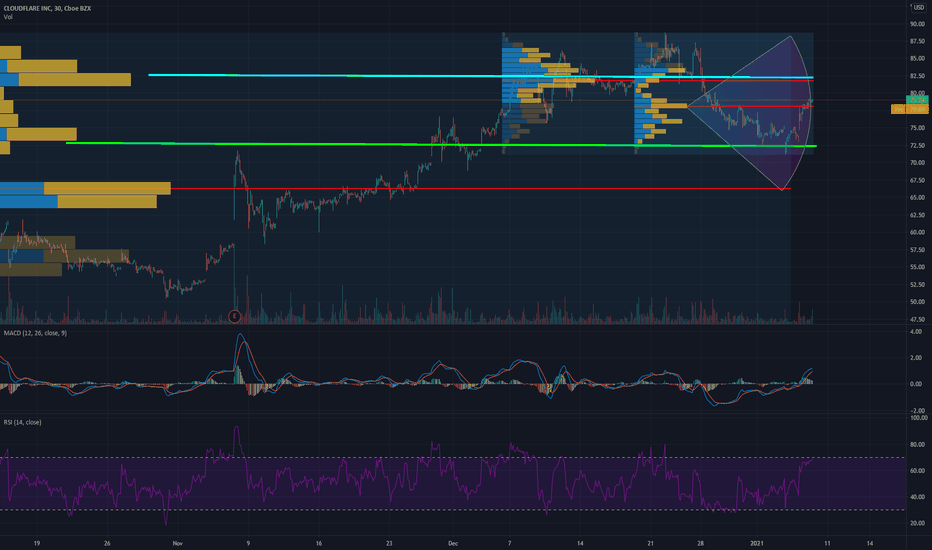Click the RSI scale value 60.00
932x550 pixels.
(917, 471)
